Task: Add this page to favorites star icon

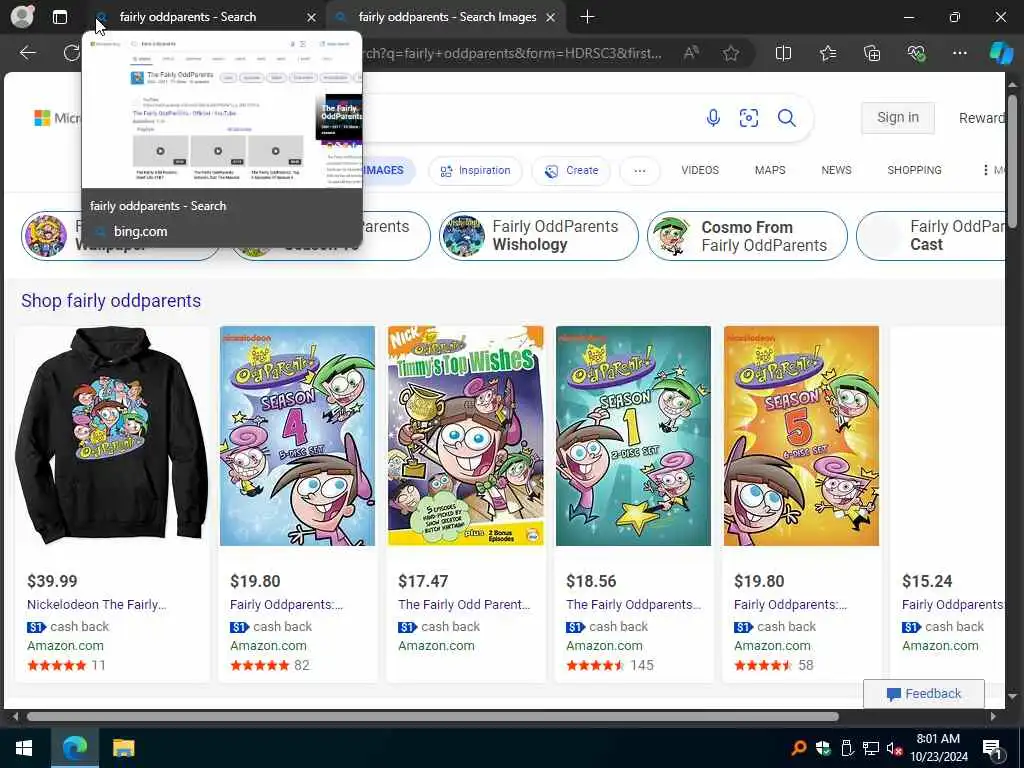Action: pyautogui.click(x=731, y=53)
